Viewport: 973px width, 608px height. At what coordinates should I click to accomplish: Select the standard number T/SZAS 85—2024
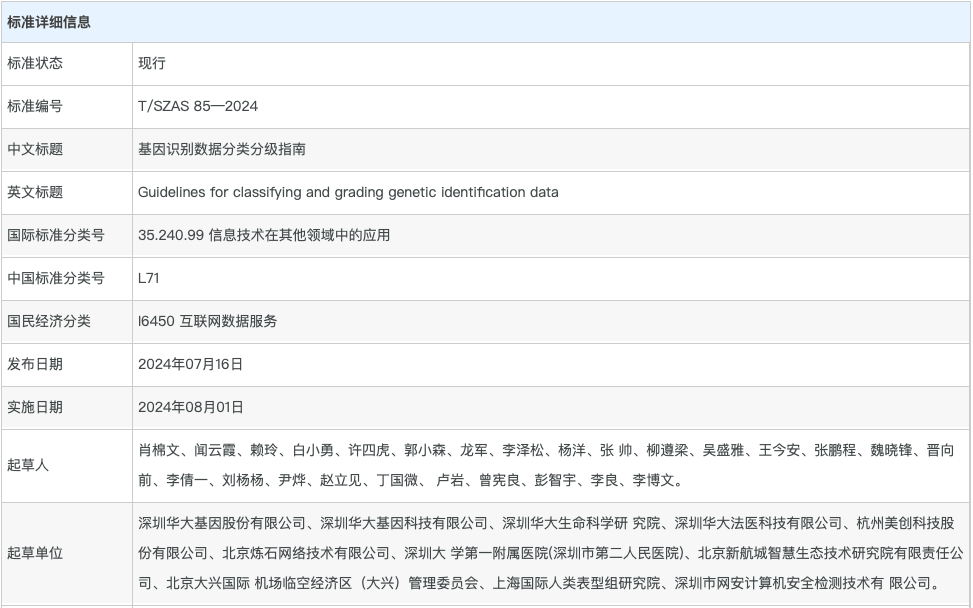click(193, 106)
